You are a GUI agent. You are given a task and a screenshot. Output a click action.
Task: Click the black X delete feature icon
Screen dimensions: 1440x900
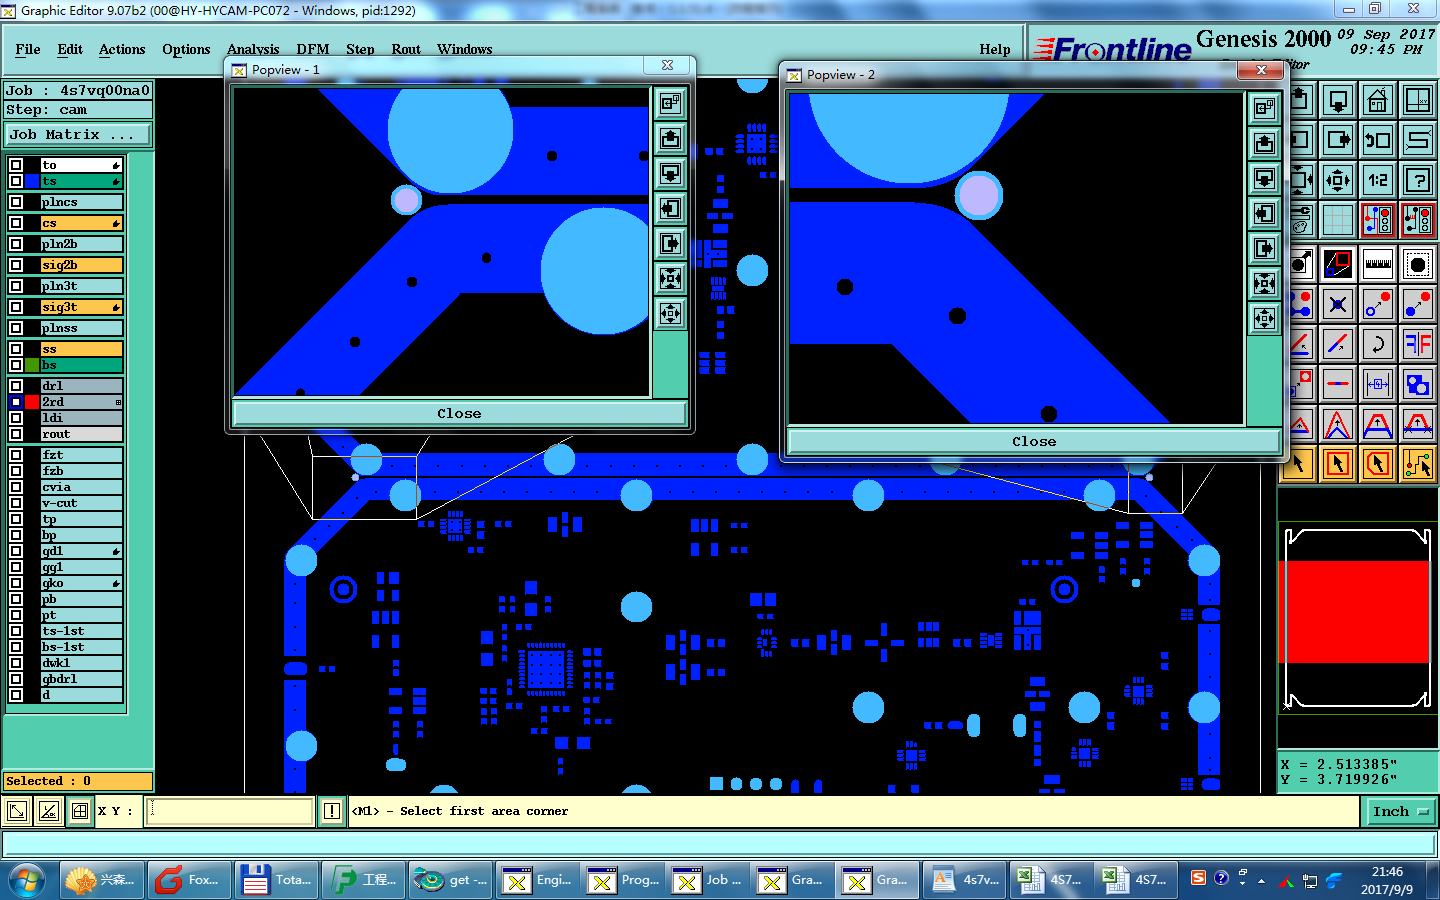pos(1338,304)
